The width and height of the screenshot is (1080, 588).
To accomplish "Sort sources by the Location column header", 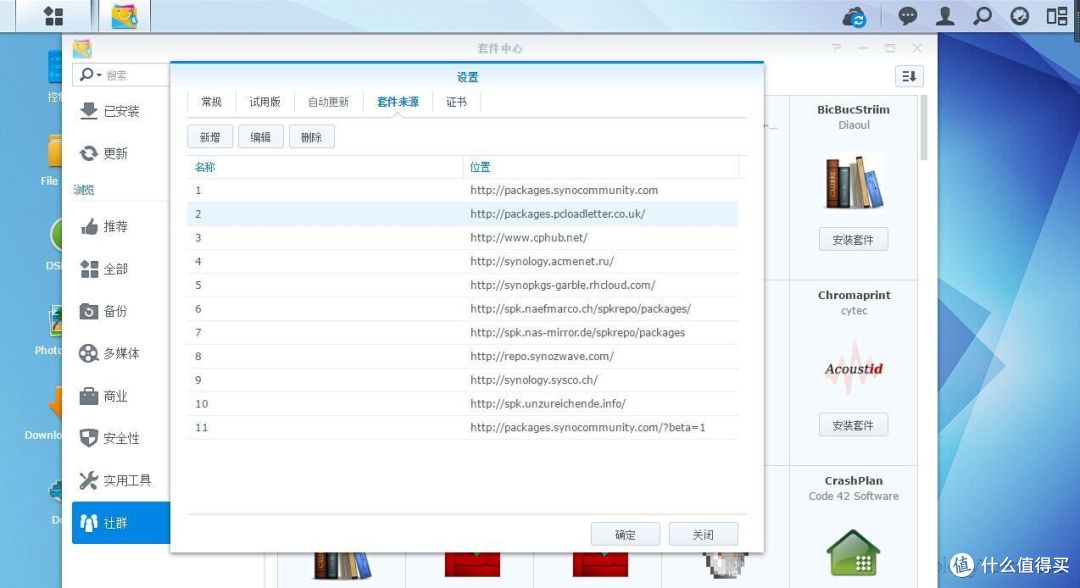I will pyautogui.click(x=601, y=167).
